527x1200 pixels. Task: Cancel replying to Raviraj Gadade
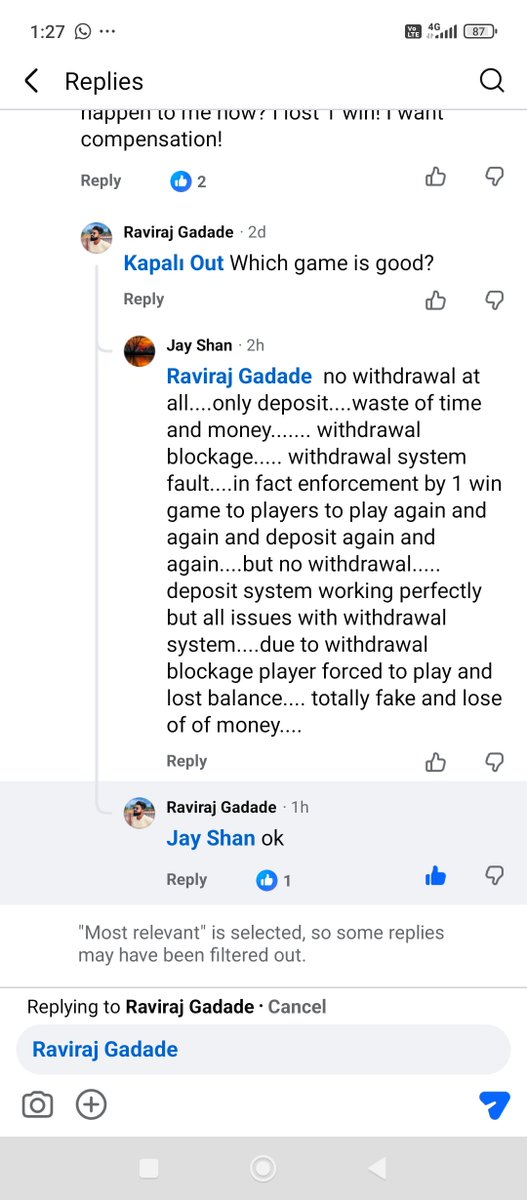[297, 1007]
